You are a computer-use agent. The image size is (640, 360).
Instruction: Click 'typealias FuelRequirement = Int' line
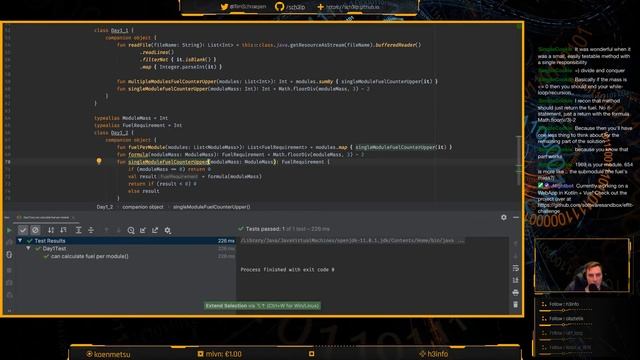click(138, 125)
